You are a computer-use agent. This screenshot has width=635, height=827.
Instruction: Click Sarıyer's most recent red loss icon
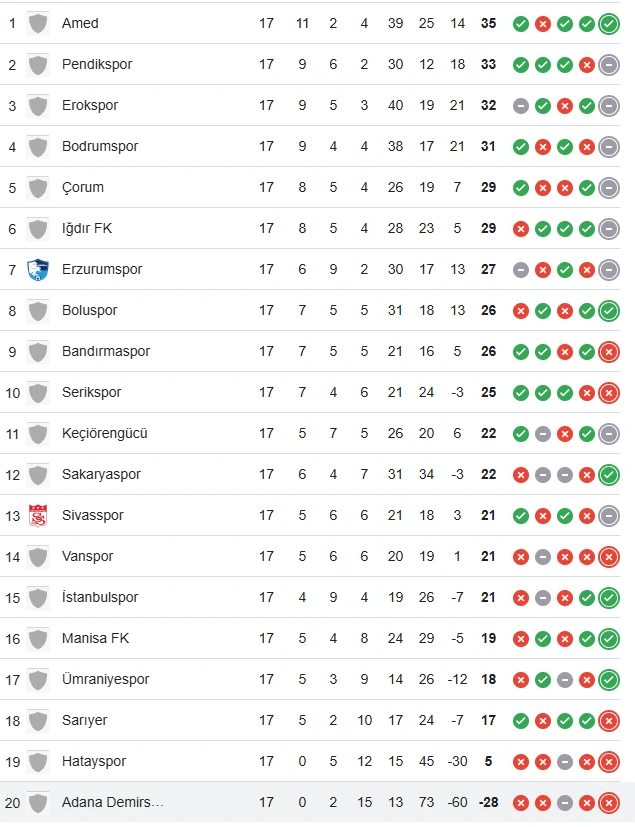(x=608, y=720)
